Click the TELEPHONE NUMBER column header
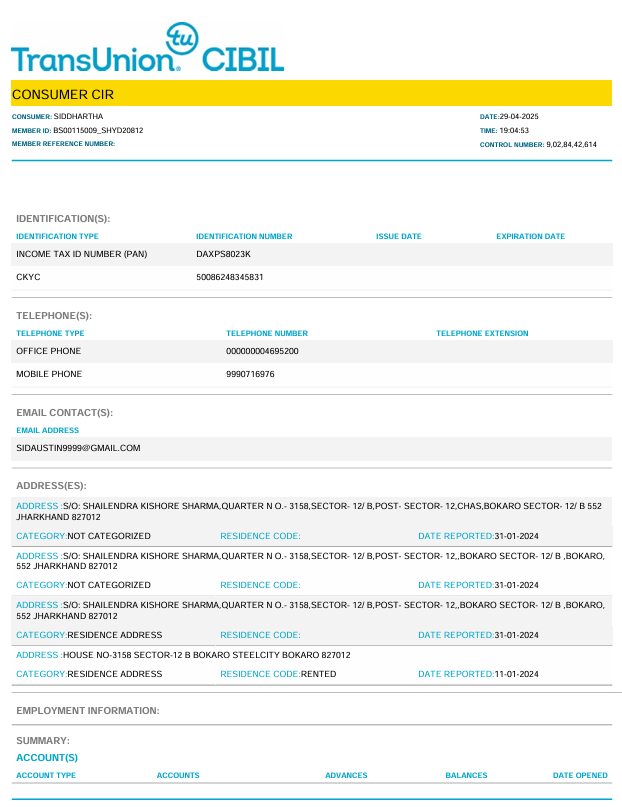 pyautogui.click(x=267, y=333)
